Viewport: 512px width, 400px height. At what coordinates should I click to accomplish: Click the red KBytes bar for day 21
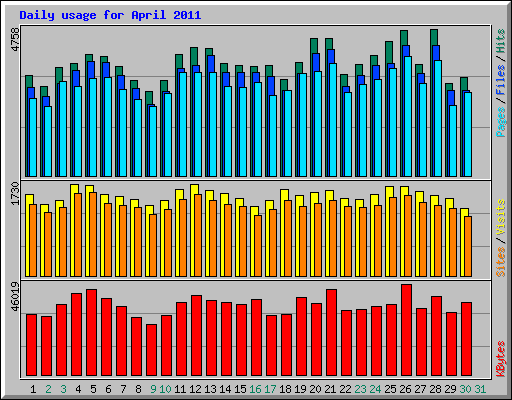pyautogui.click(x=331, y=333)
